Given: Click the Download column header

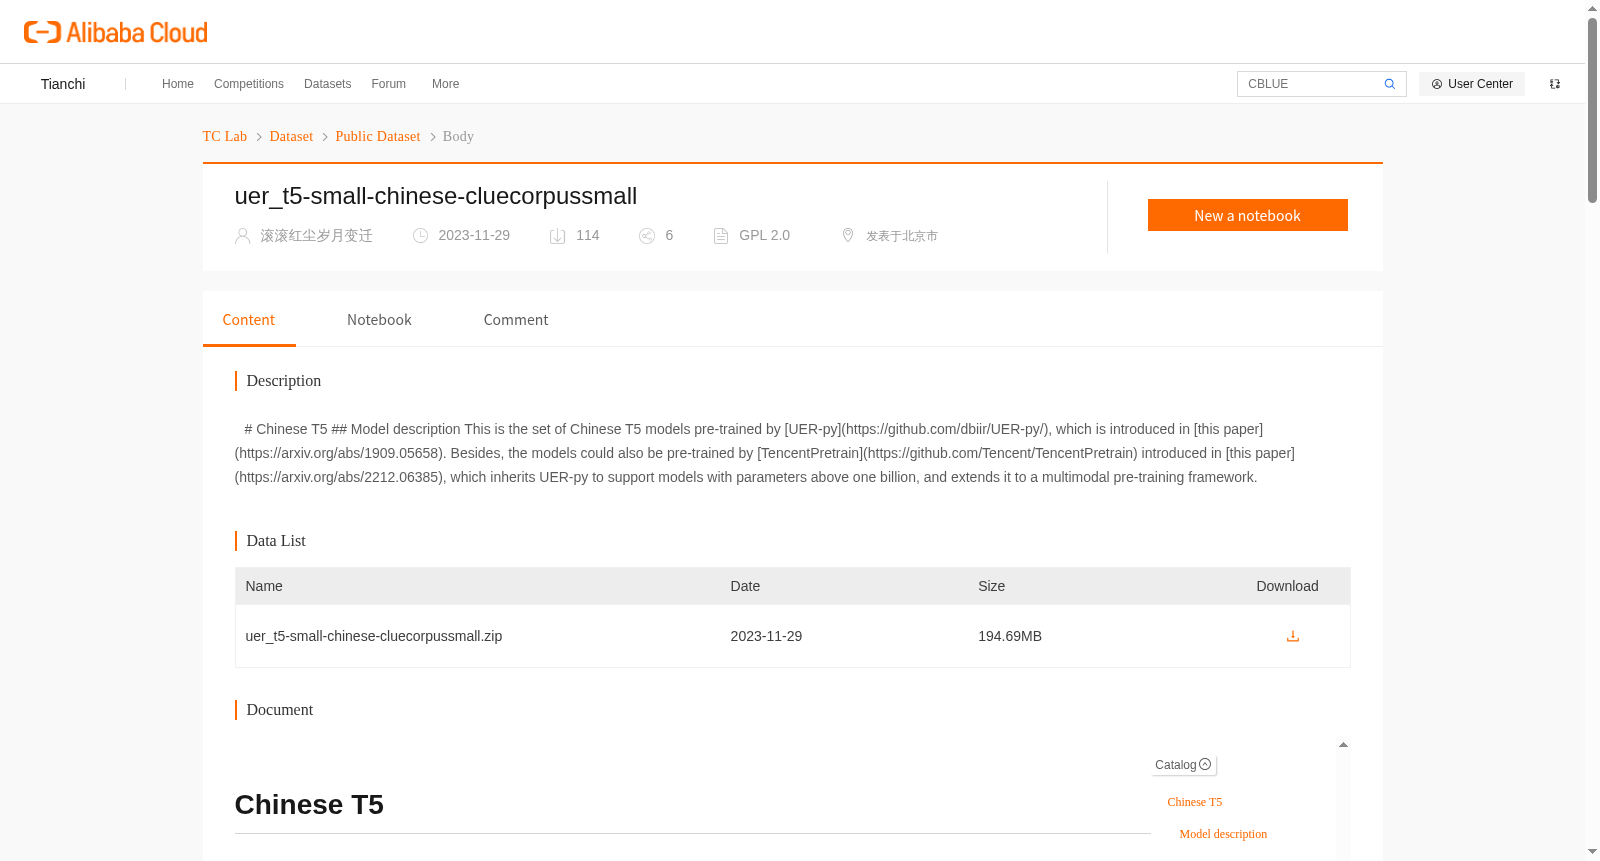Looking at the screenshot, I should [x=1287, y=586].
